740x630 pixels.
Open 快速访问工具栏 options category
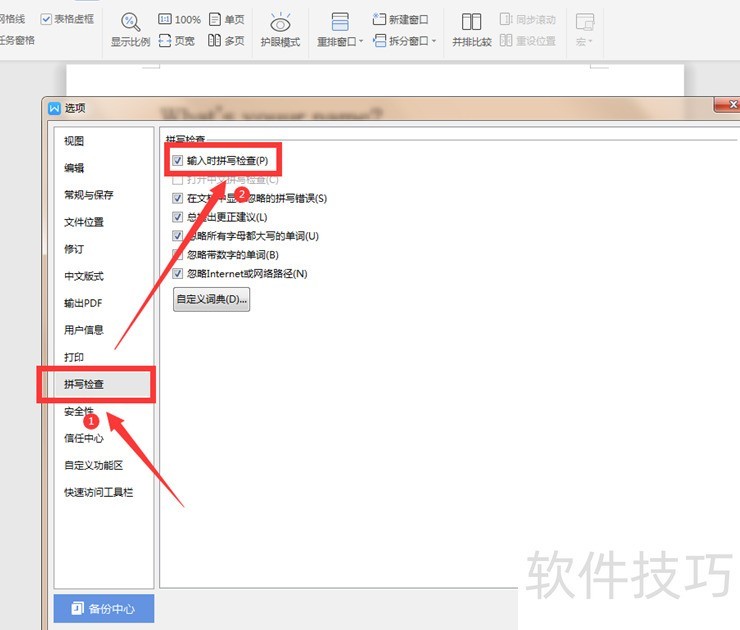point(99,493)
